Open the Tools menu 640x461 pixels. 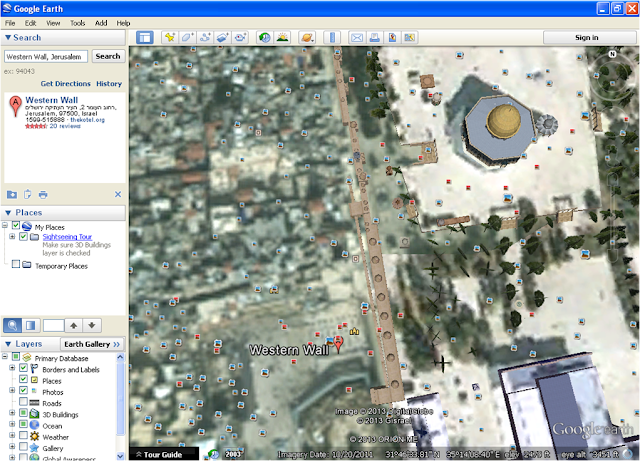78,23
